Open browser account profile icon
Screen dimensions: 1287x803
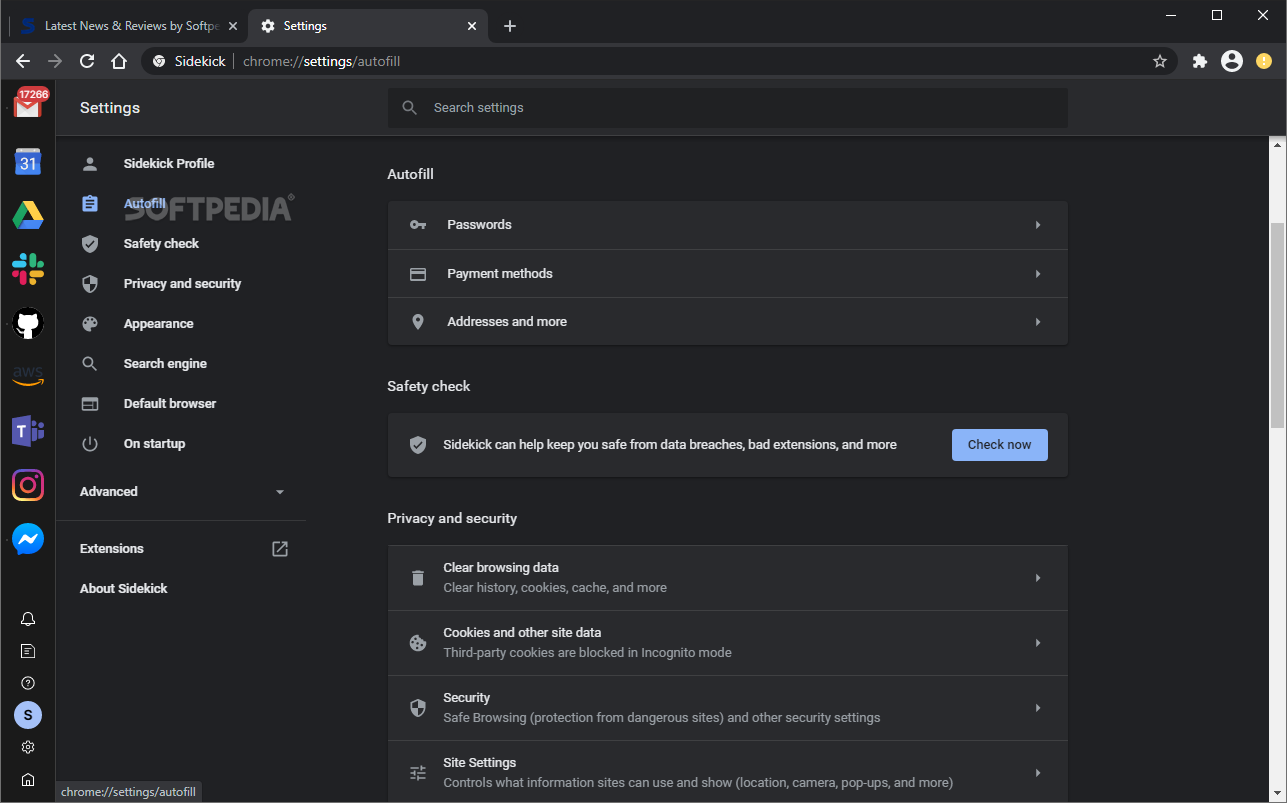coord(1232,61)
